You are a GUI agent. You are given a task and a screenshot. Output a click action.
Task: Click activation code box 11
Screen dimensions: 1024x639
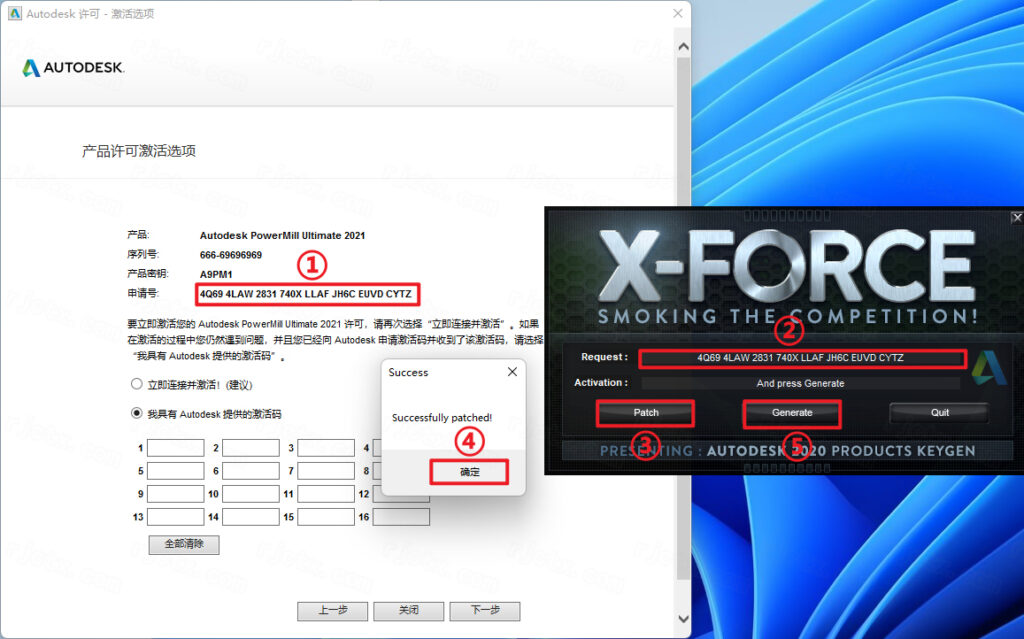(x=326, y=494)
